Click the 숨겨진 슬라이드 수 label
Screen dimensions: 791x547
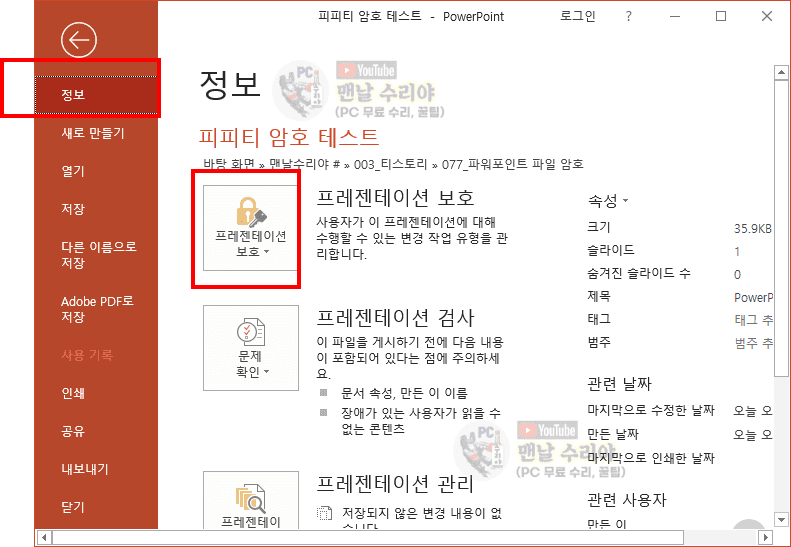coord(639,274)
